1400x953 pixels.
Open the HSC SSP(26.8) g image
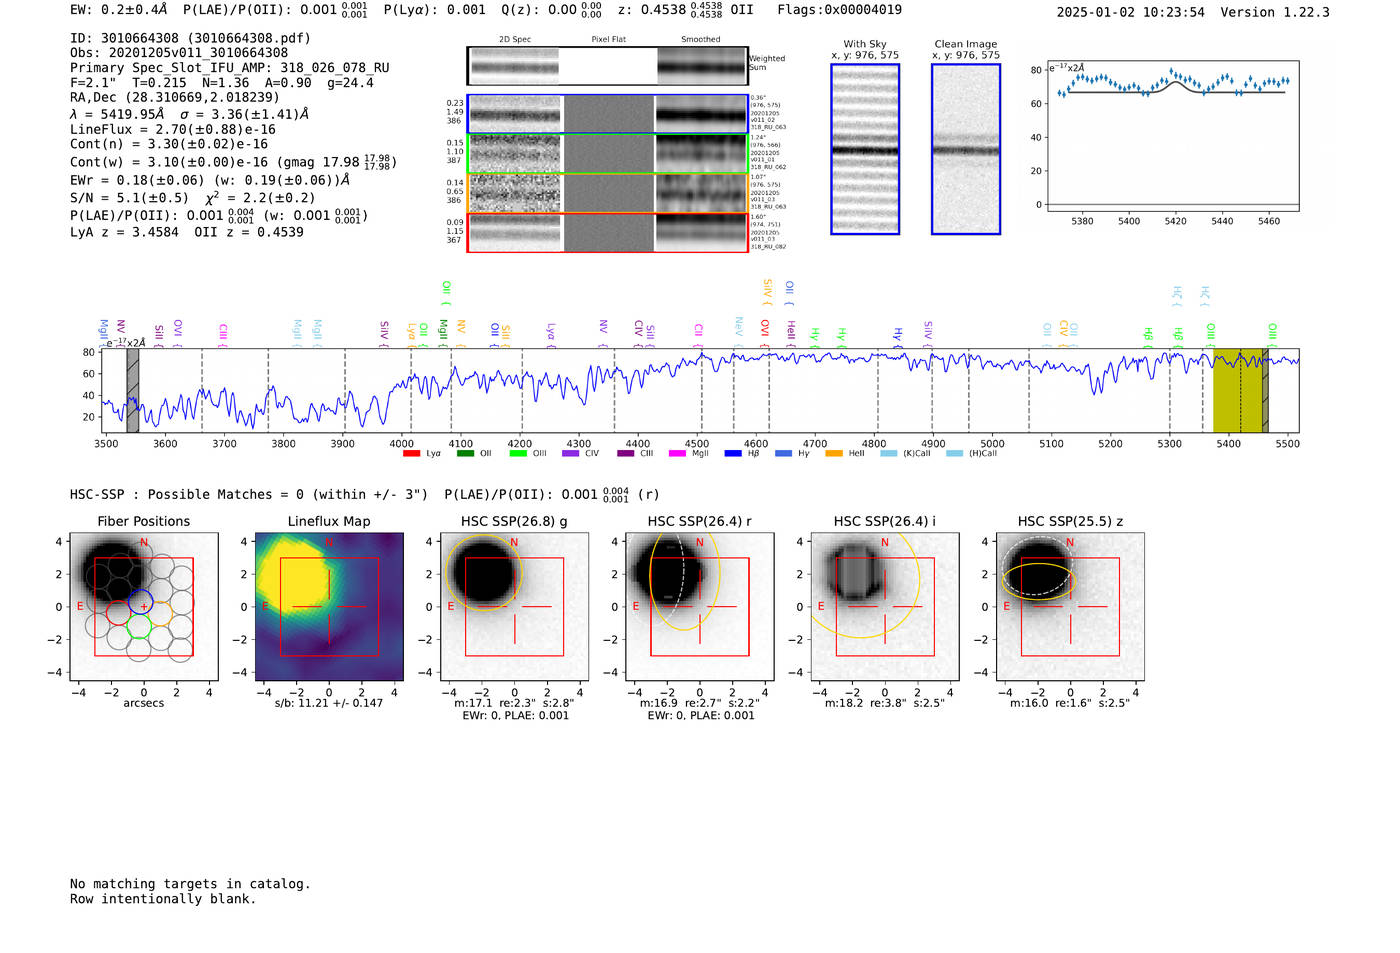click(514, 607)
